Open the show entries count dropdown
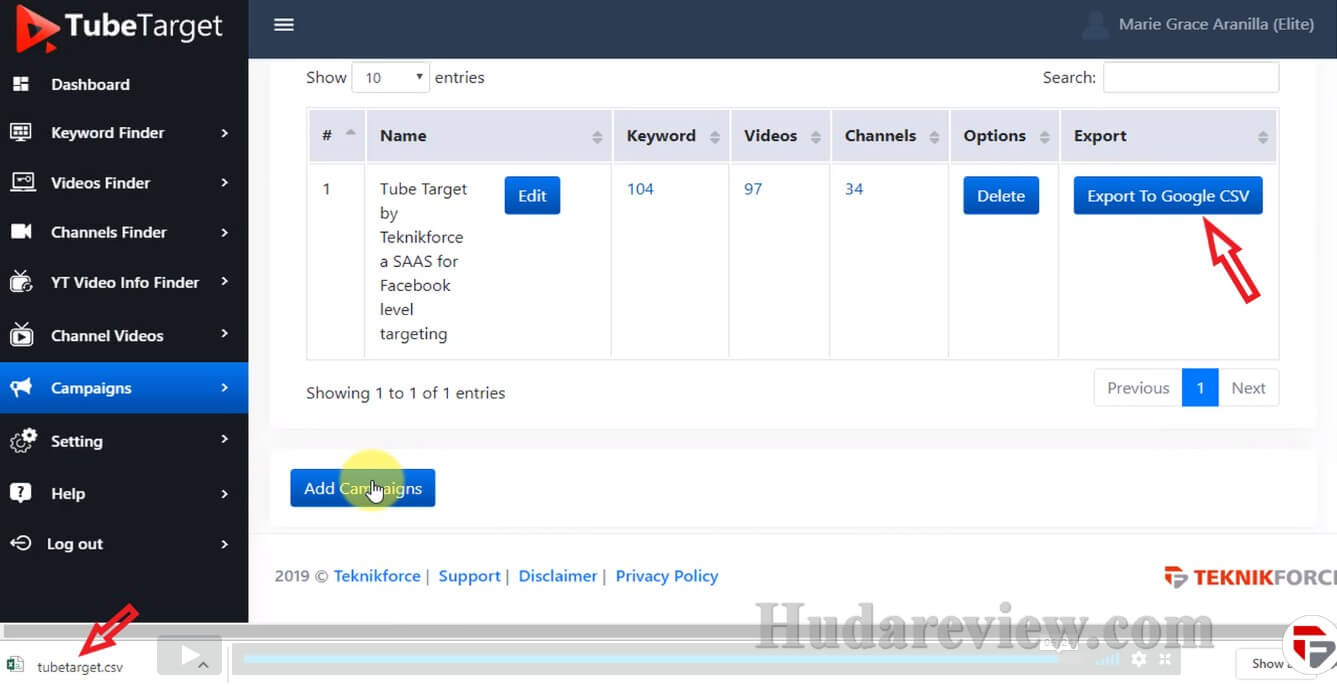This screenshot has height=685, width=1337. tap(390, 77)
